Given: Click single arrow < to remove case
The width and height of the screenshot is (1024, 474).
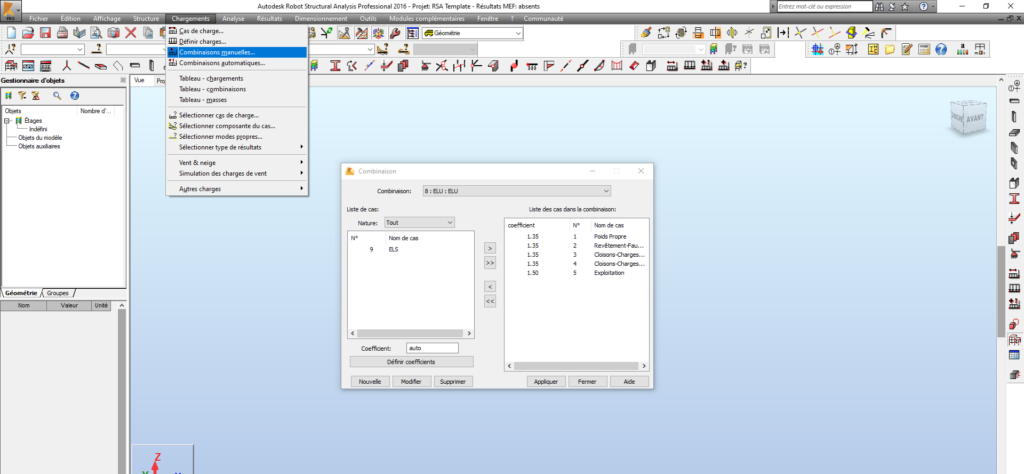Looking at the screenshot, I should pos(490,287).
